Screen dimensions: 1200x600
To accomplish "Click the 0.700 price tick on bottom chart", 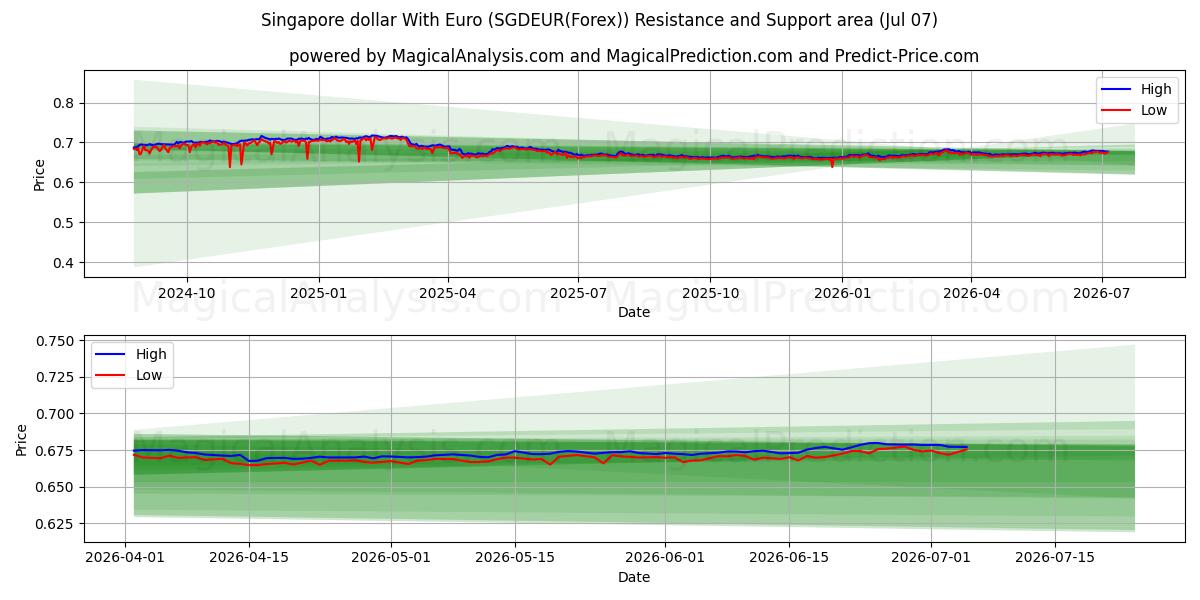I will point(56,414).
